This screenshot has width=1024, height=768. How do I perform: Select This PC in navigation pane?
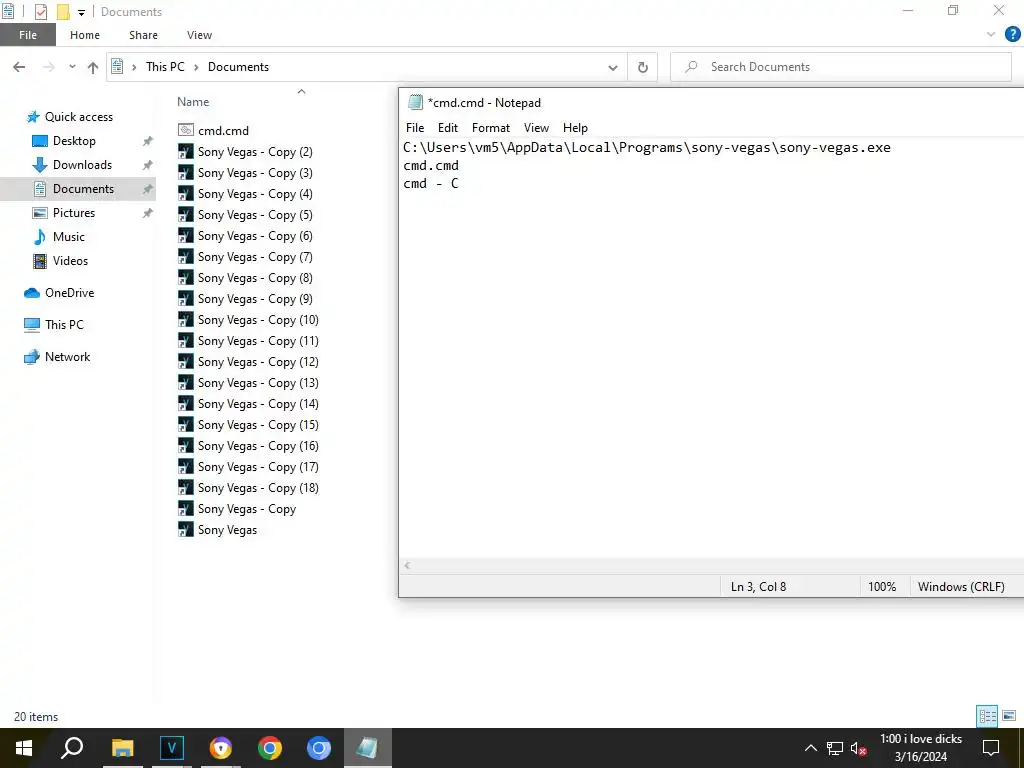tap(64, 325)
